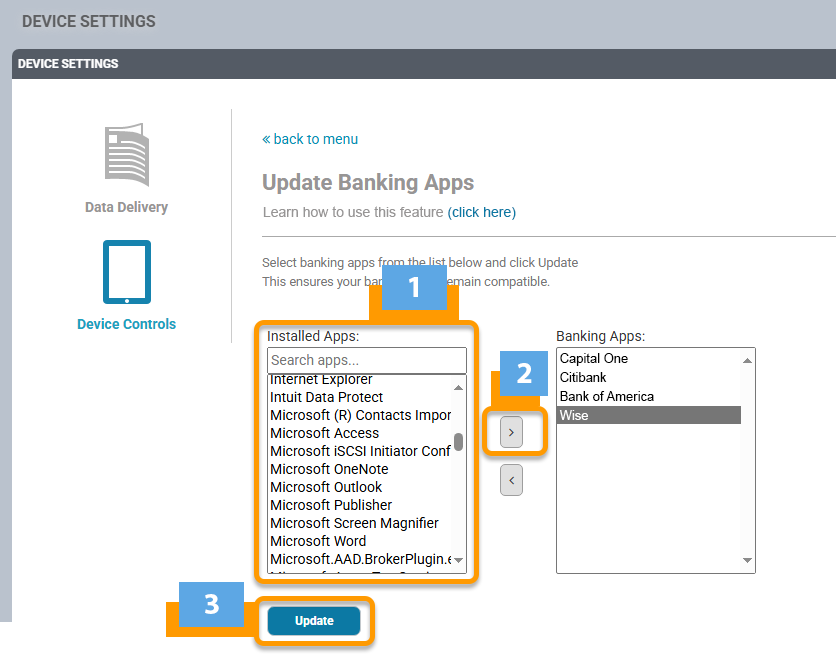Select Internet Explorer in Installed Apps
The image size is (836, 670).
360,380
